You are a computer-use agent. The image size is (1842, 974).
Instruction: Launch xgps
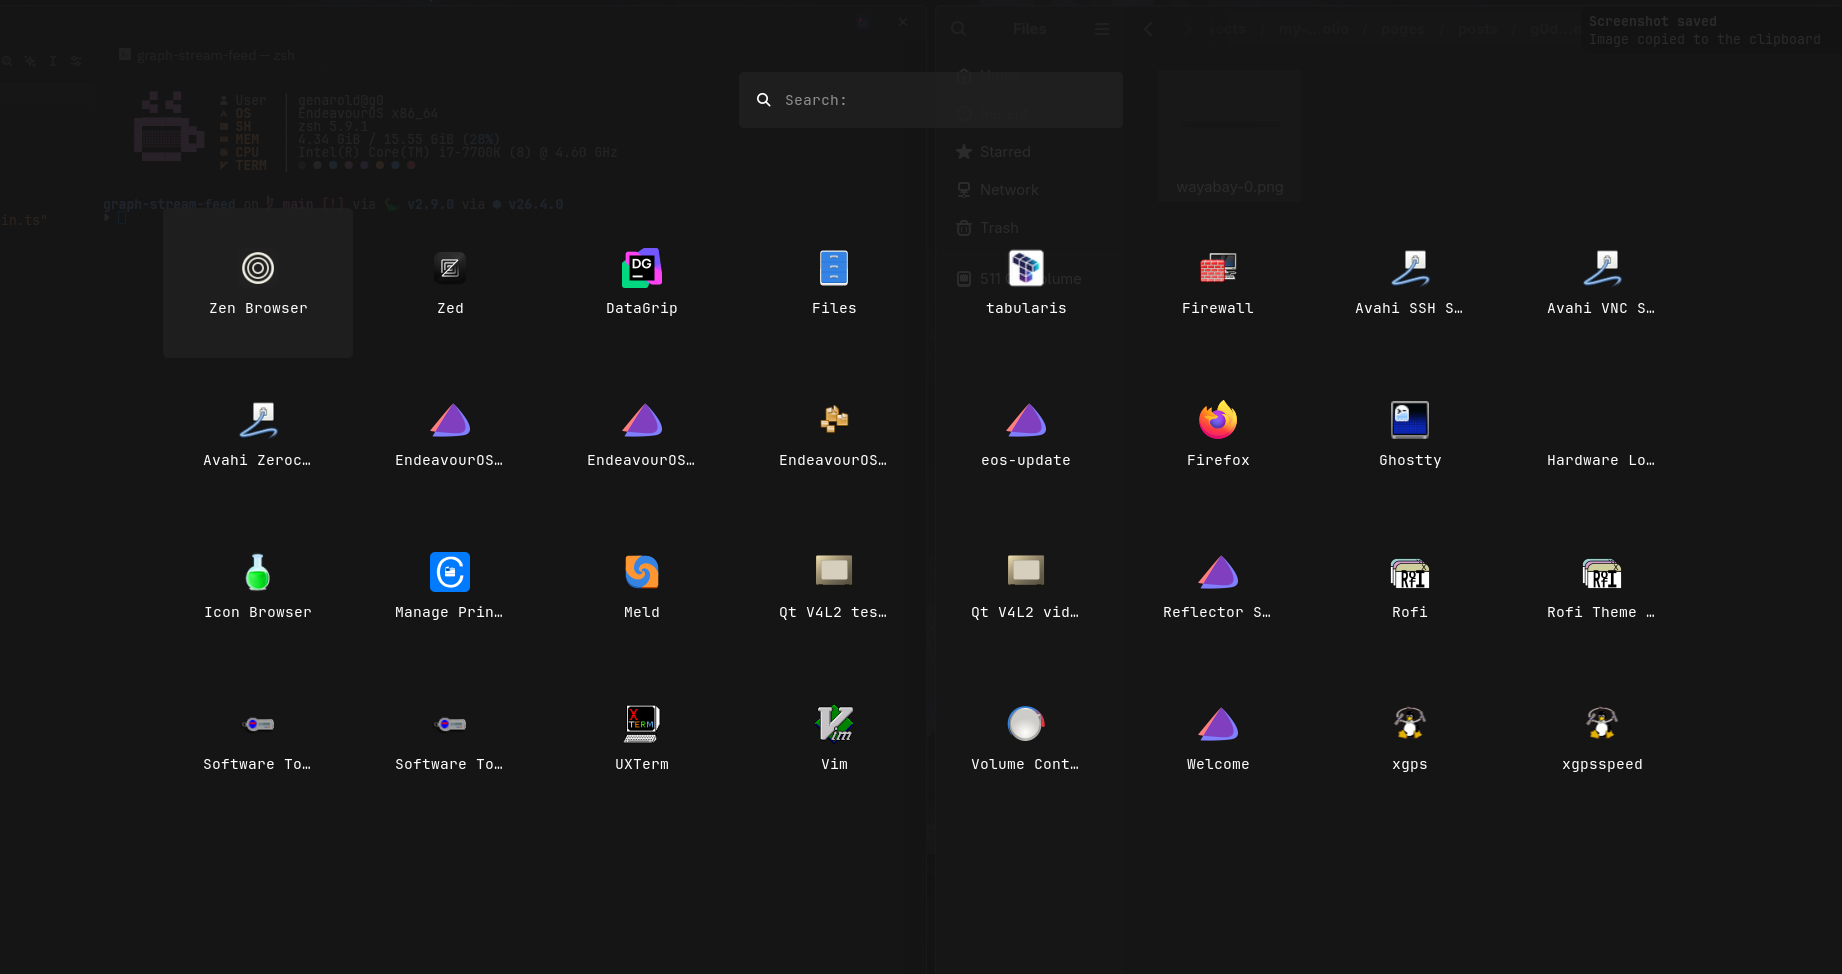pos(1410,740)
